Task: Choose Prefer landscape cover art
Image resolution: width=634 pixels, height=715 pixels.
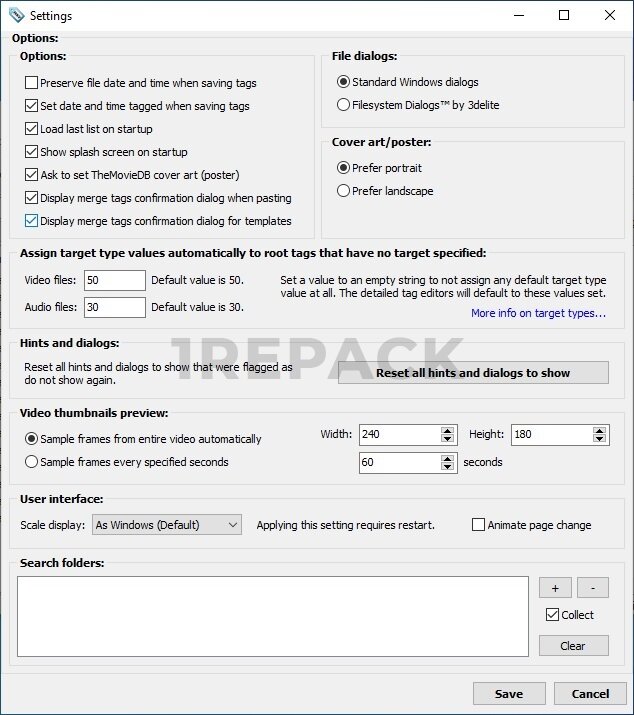Action: 344,191
